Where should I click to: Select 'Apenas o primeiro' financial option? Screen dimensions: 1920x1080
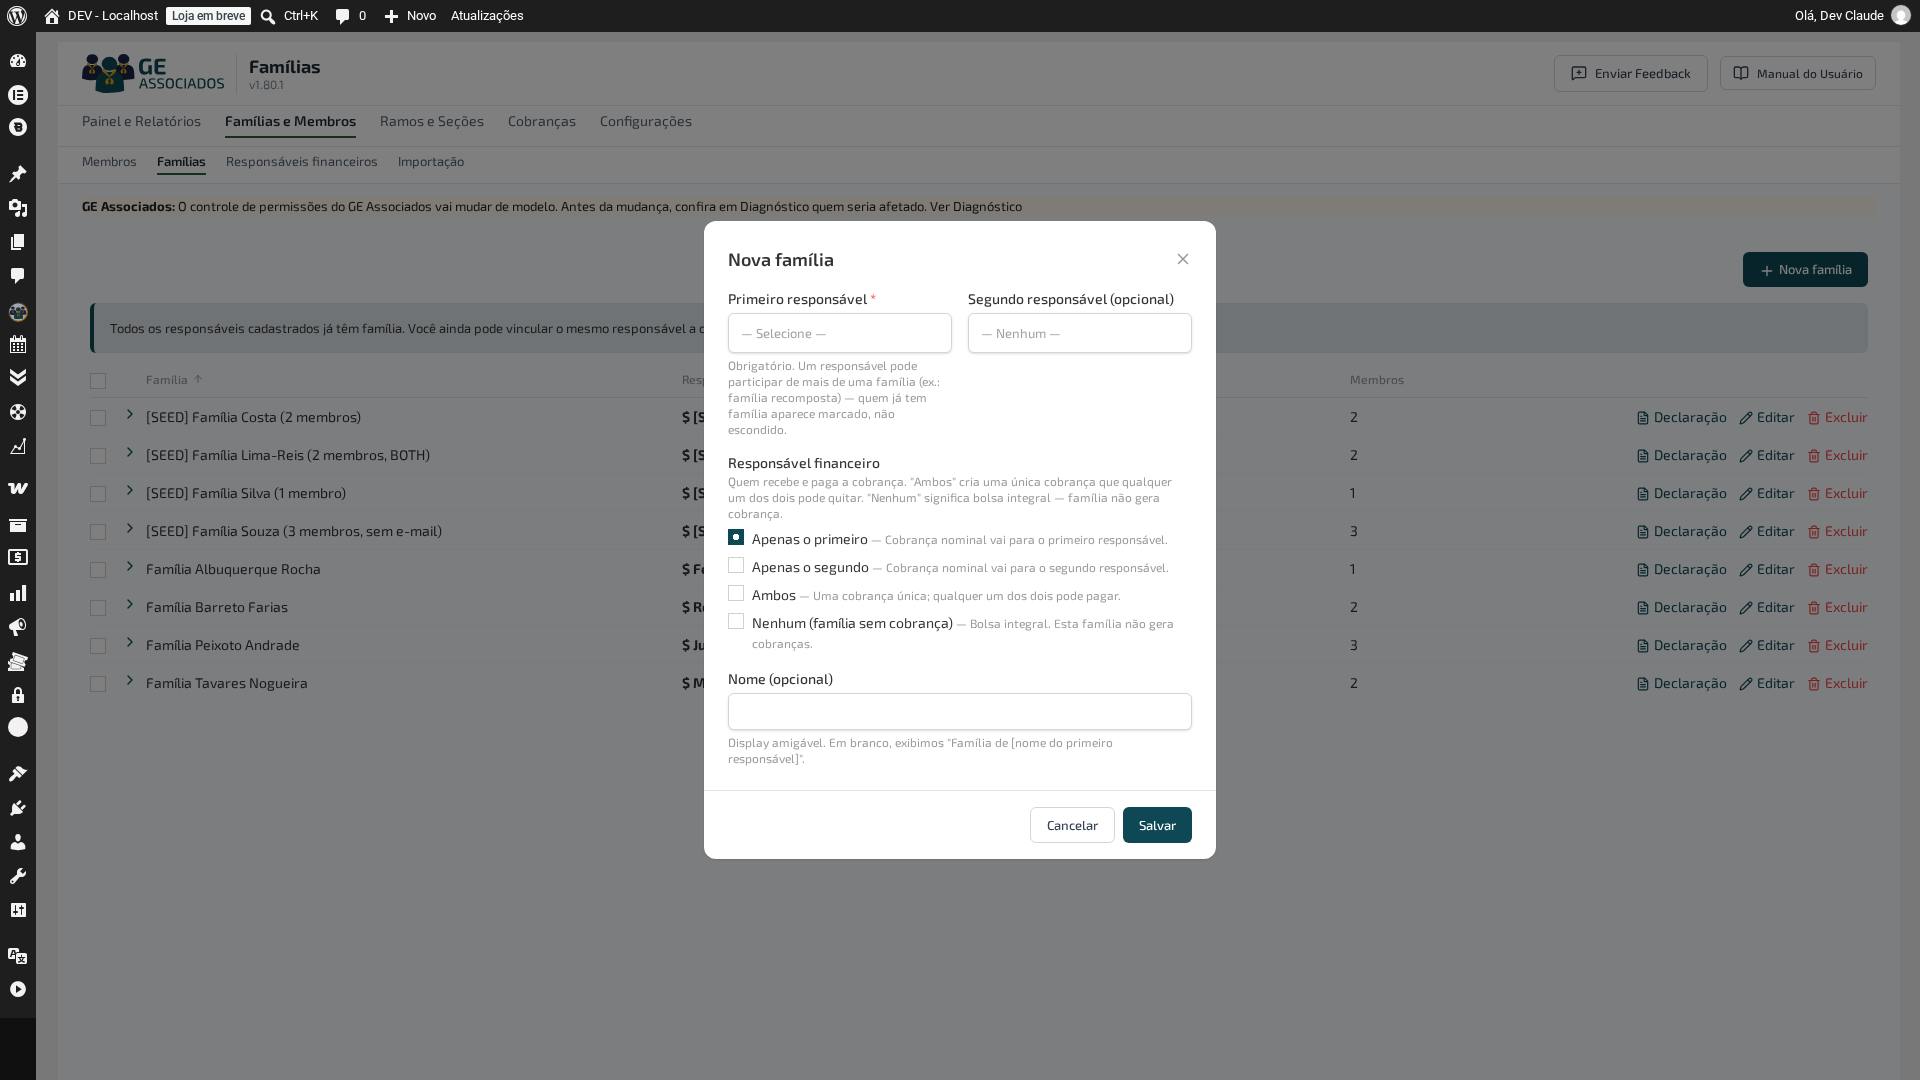(736, 537)
